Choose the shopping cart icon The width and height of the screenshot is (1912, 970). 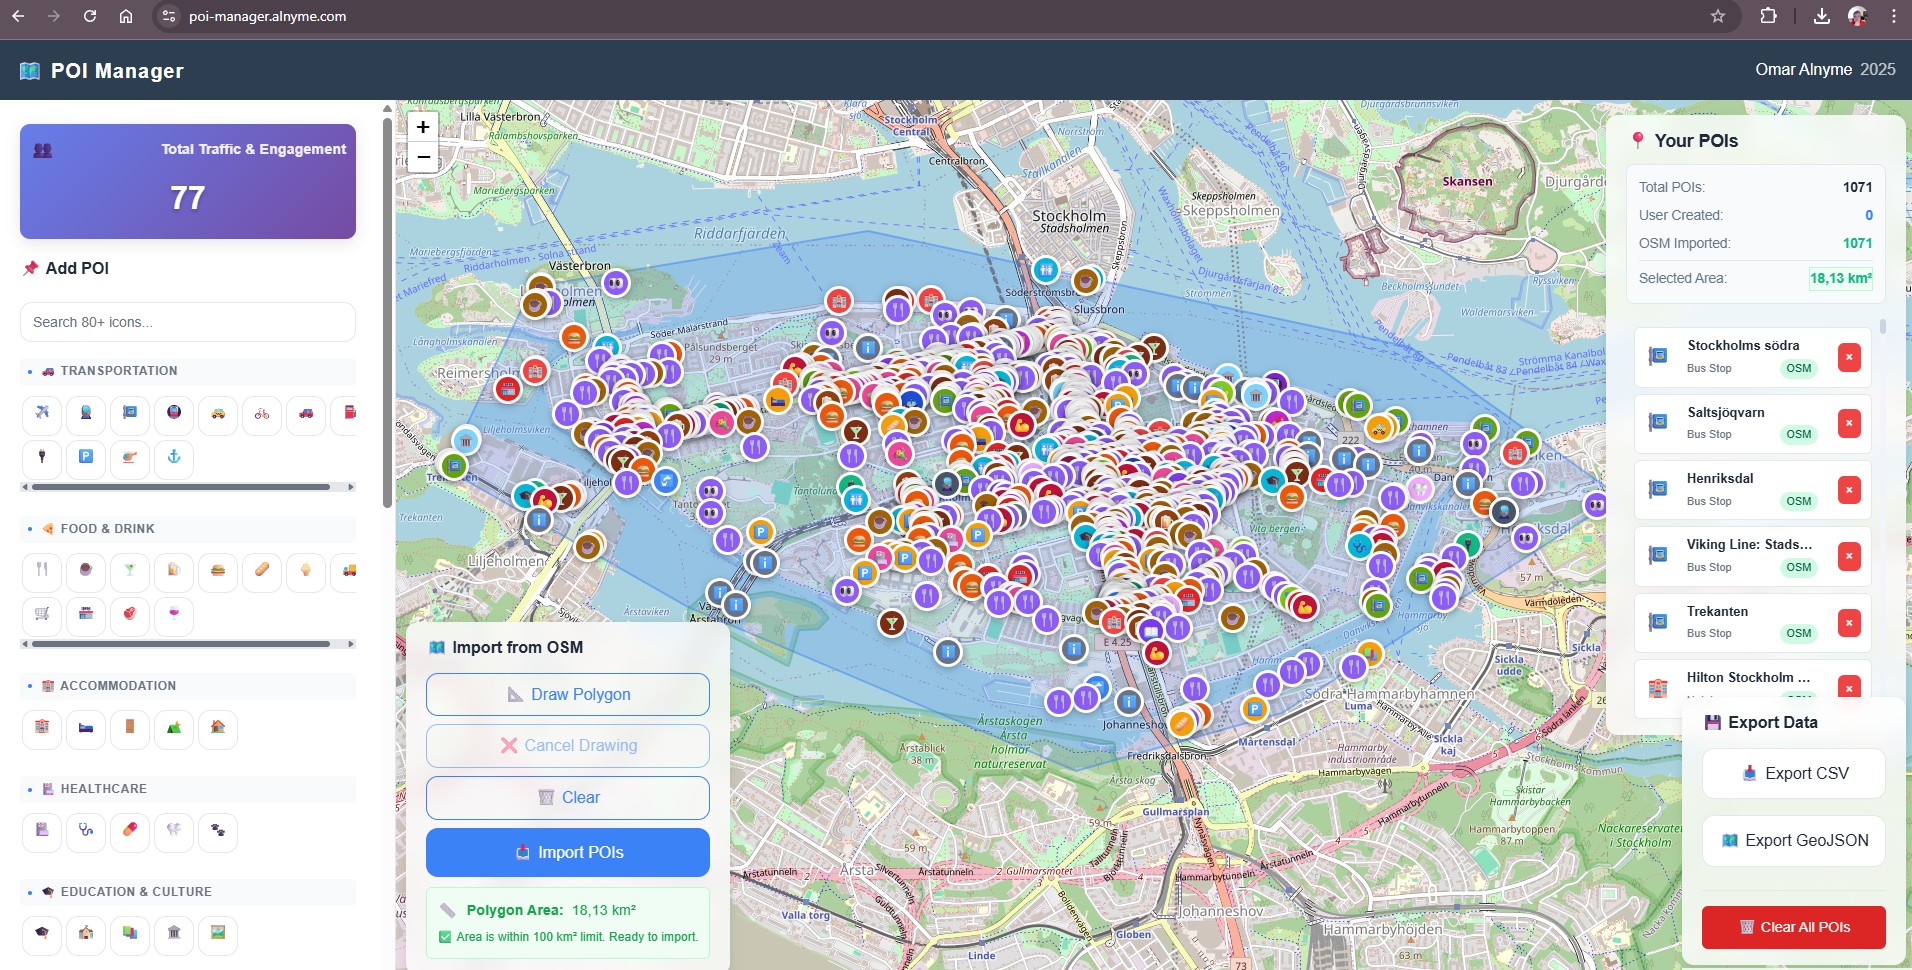coord(42,616)
